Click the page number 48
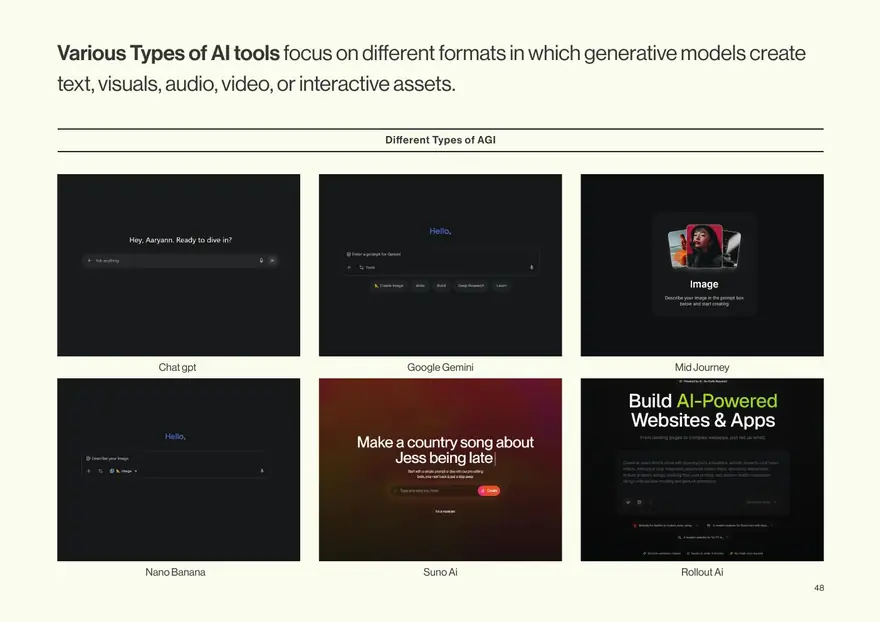The image size is (880, 622). 819,588
